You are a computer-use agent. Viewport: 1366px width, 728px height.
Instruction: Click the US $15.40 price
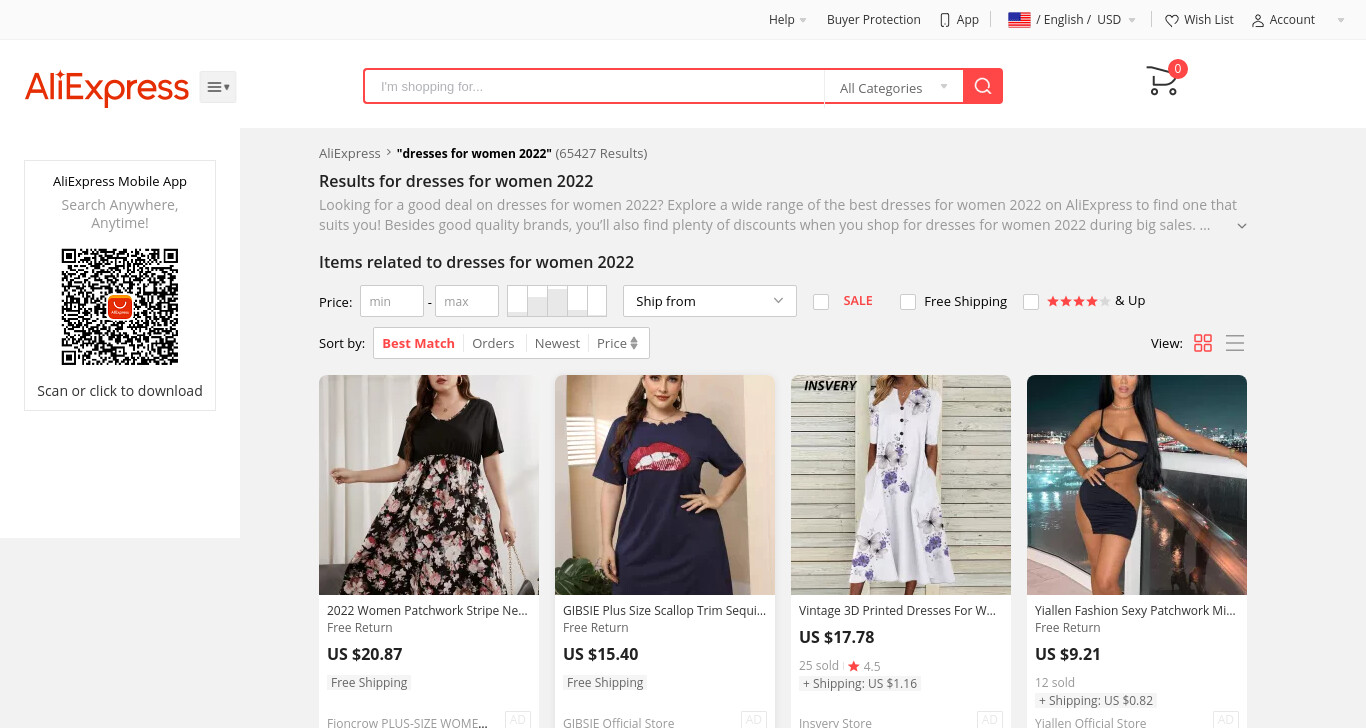tap(601, 654)
